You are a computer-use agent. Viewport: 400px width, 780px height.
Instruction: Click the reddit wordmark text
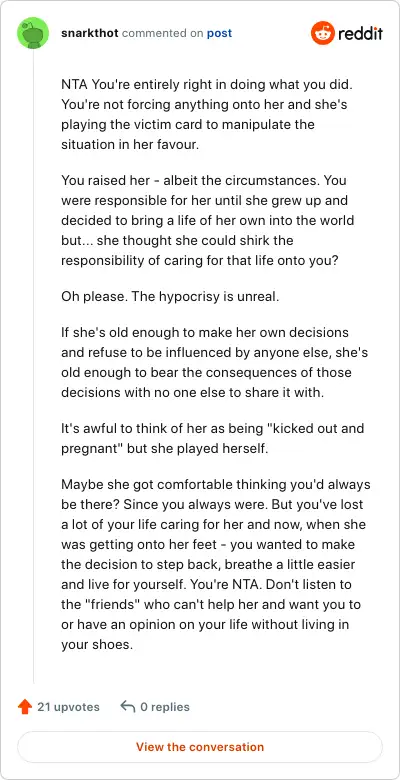tap(361, 33)
